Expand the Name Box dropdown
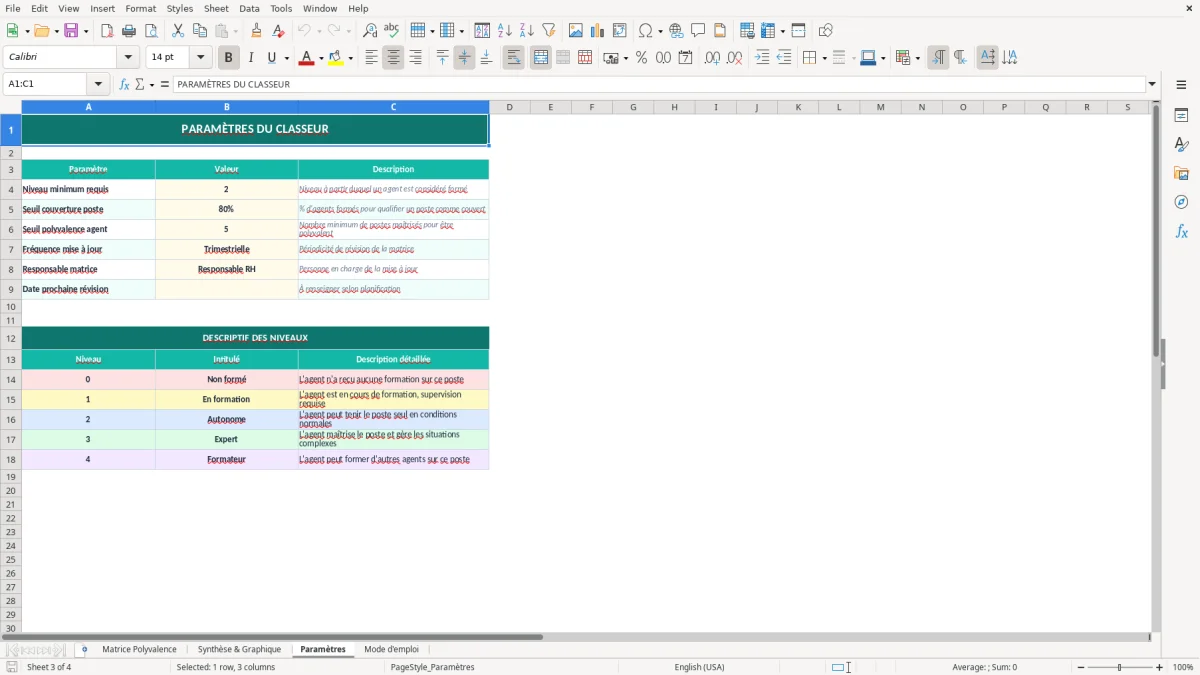The height and width of the screenshot is (675, 1200). point(98,84)
